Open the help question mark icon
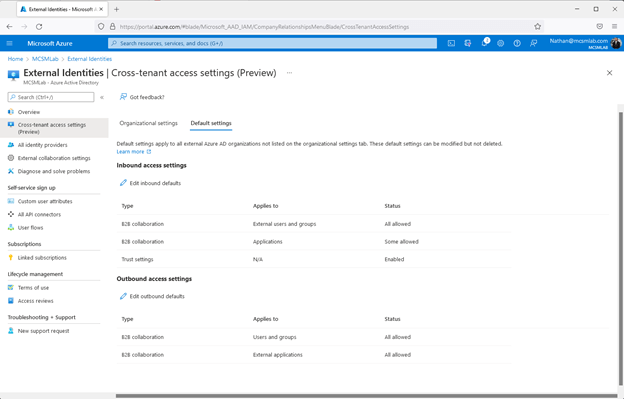The width and height of the screenshot is (624, 399). 517,43
